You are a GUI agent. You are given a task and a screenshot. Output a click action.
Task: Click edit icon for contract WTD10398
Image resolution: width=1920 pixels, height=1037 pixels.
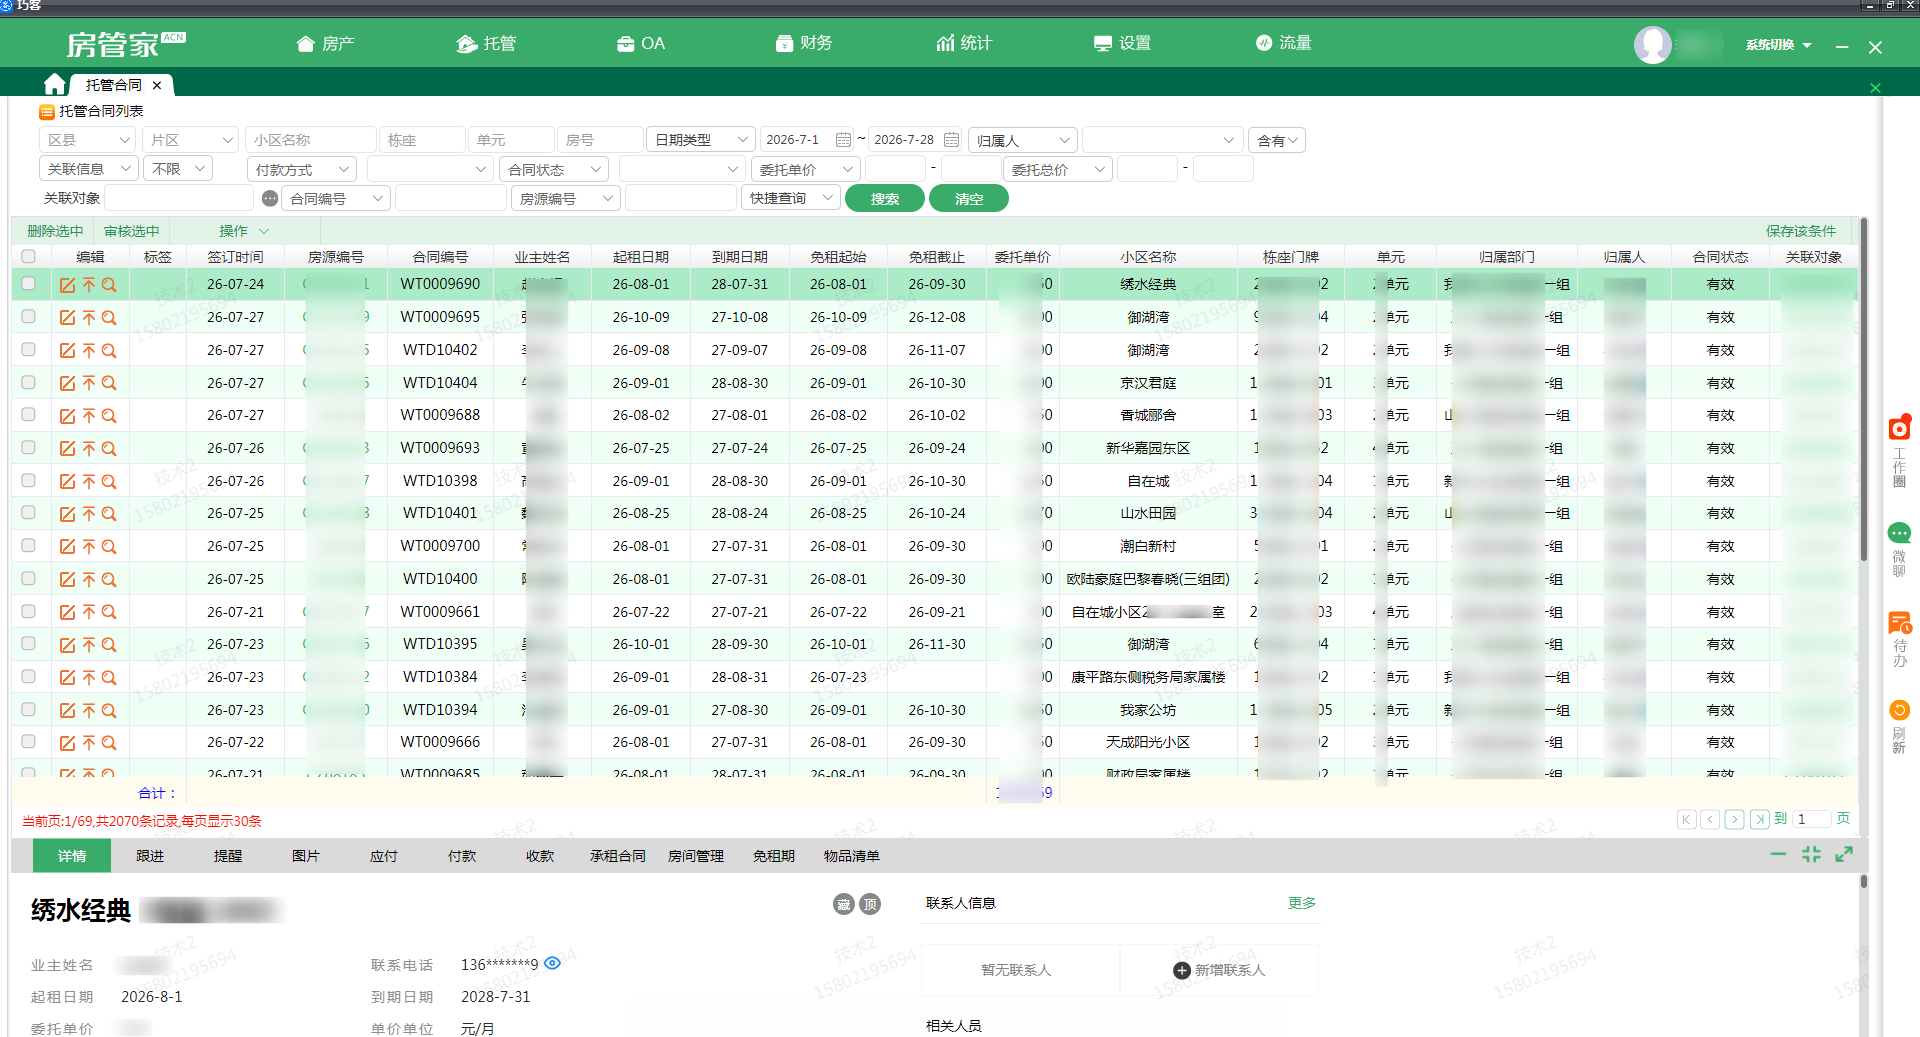[x=67, y=481]
